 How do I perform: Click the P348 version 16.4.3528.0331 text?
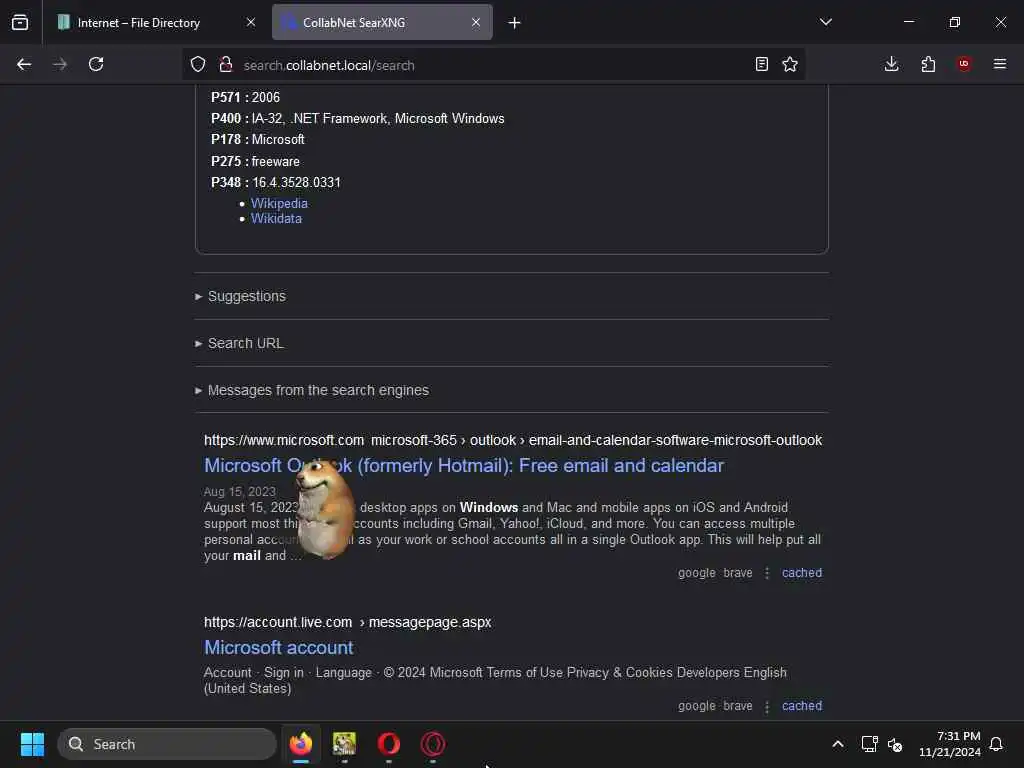[276, 182]
